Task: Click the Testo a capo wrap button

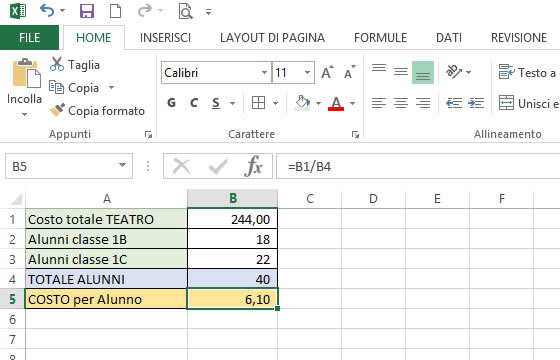Action: (x=528, y=72)
